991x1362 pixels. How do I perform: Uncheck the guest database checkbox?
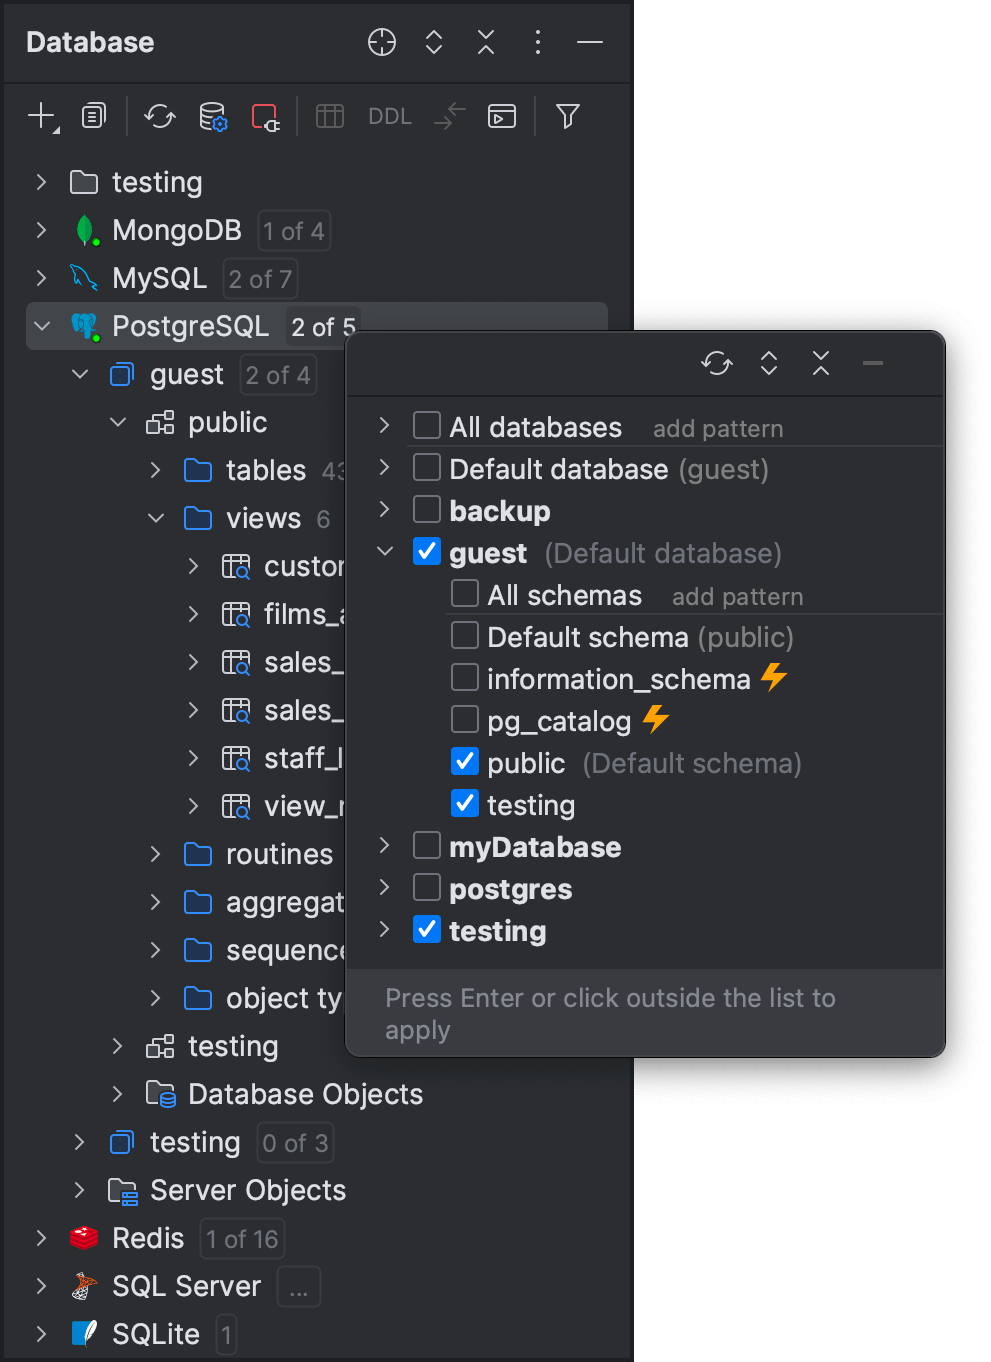tap(427, 551)
